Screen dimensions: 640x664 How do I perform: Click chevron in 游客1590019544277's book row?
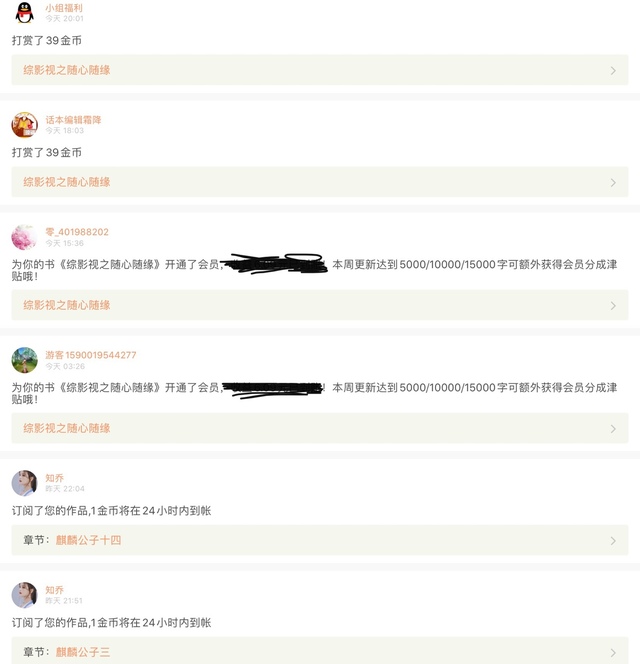(x=613, y=429)
